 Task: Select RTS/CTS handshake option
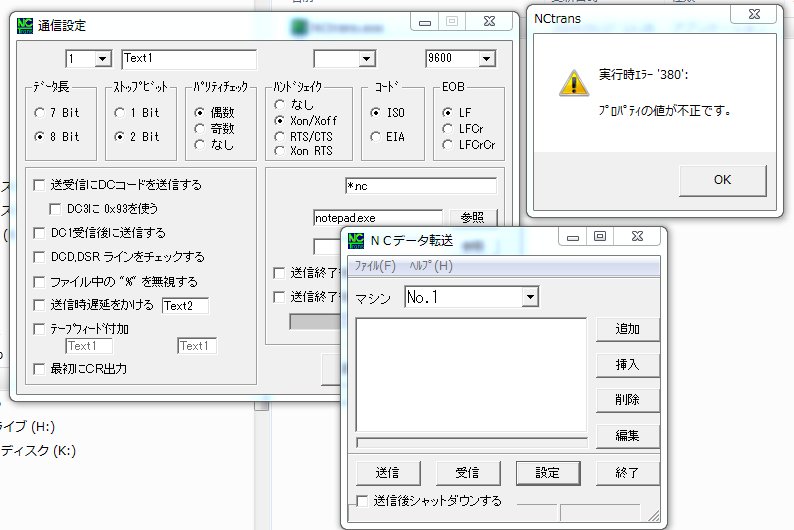280,135
